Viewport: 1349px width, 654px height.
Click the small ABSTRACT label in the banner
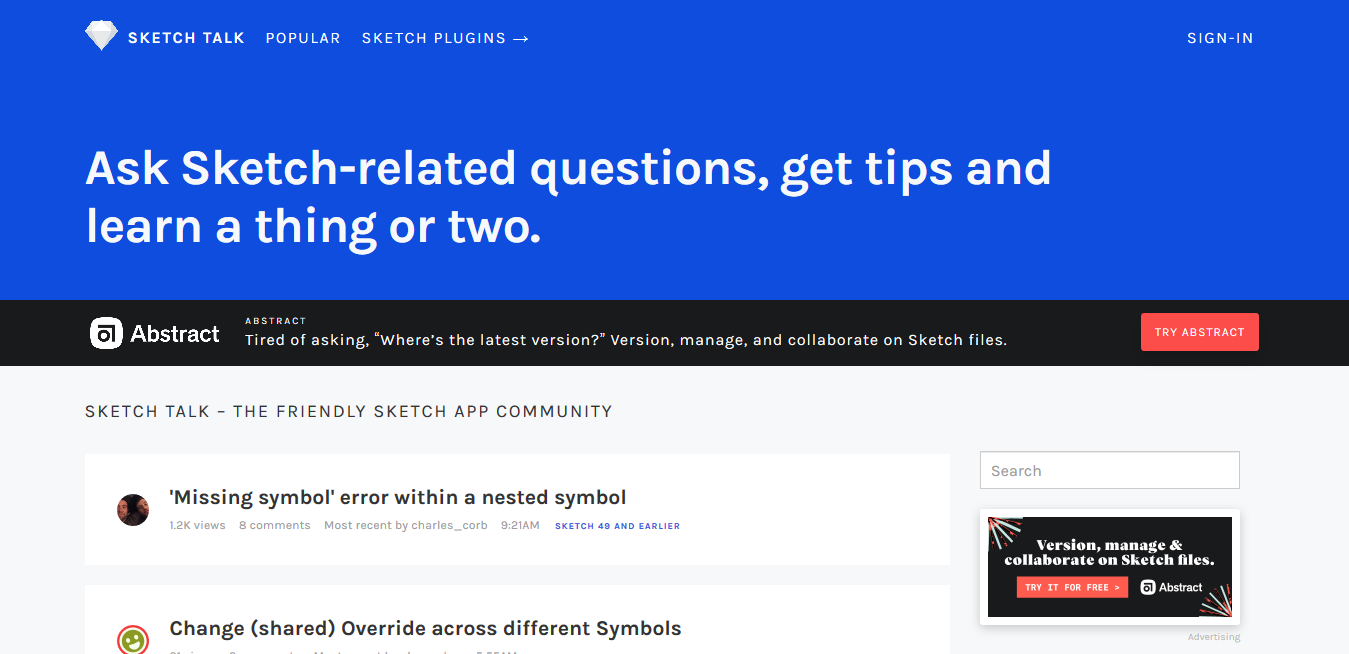(x=276, y=321)
